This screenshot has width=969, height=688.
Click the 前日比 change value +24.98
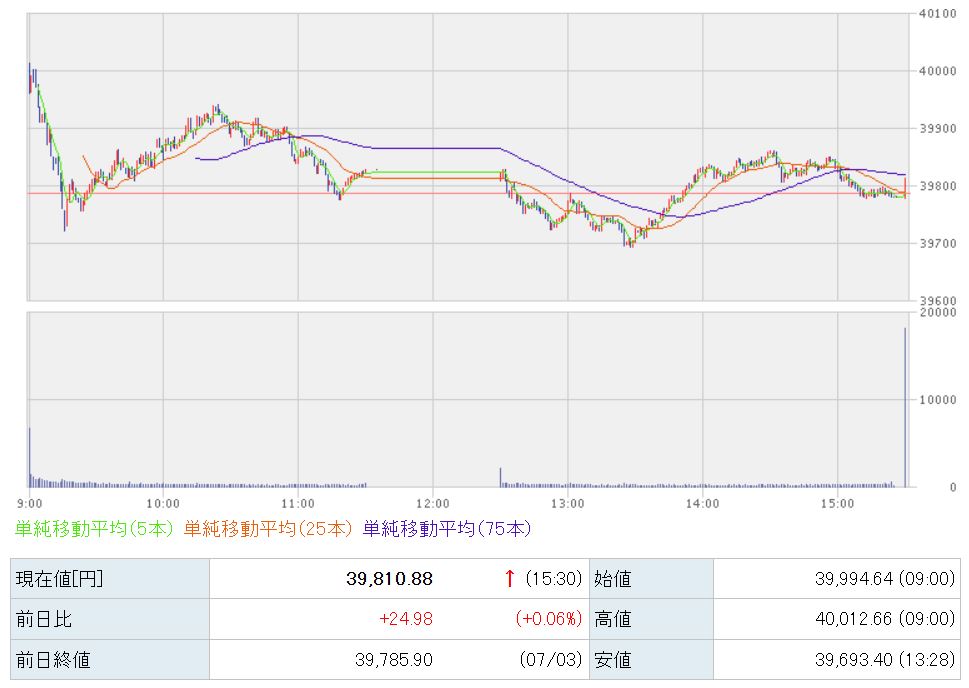click(x=406, y=619)
